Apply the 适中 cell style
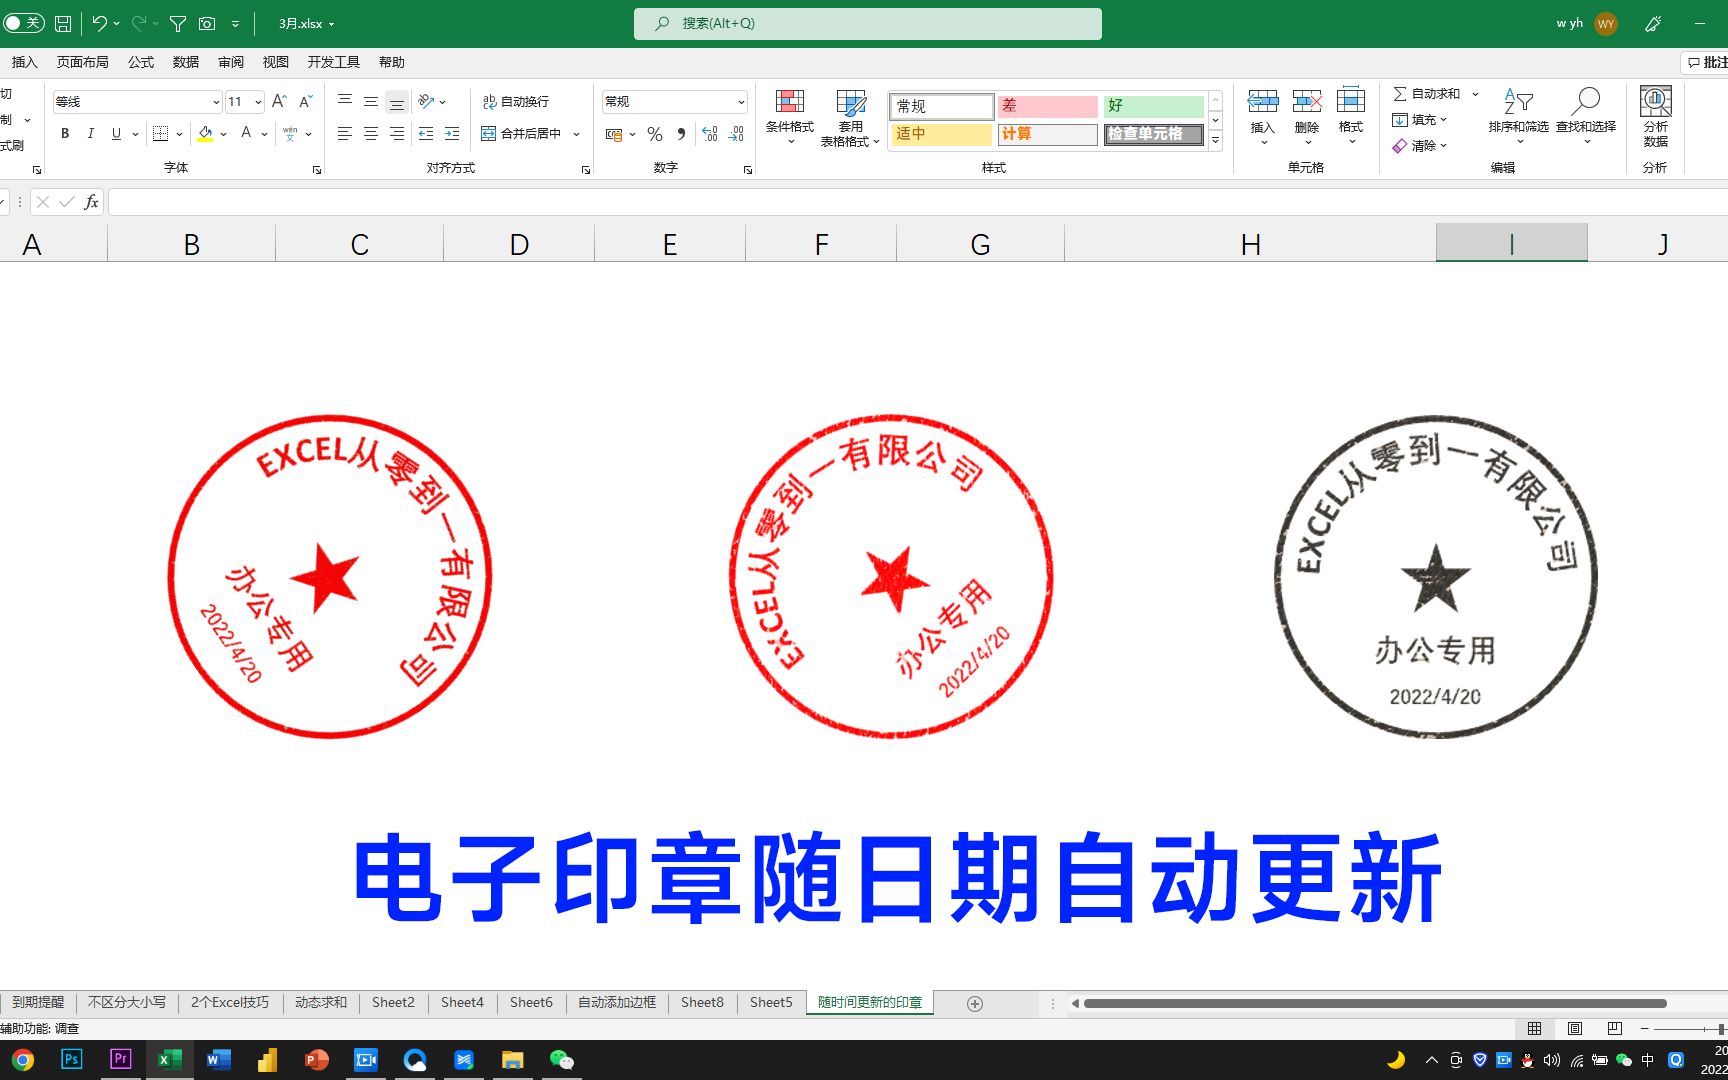 (x=941, y=134)
